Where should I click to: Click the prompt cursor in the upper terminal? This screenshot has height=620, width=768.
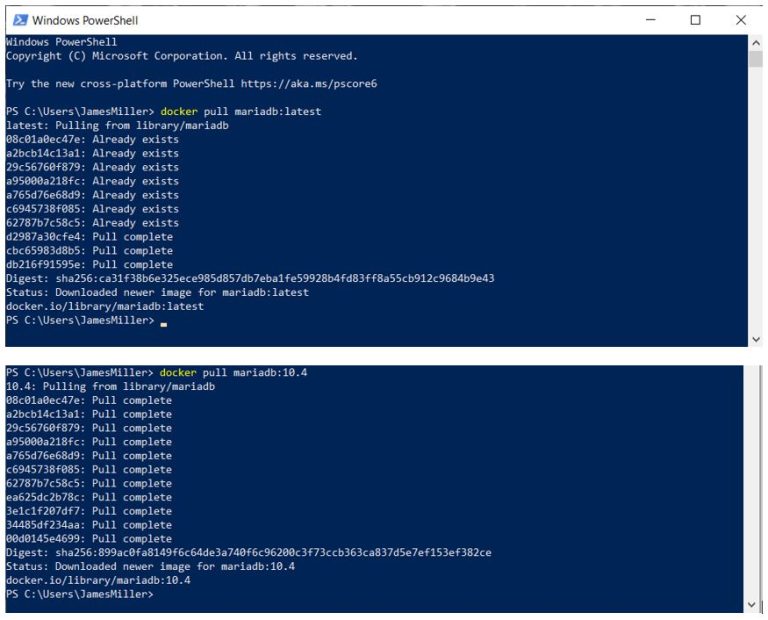(x=164, y=324)
